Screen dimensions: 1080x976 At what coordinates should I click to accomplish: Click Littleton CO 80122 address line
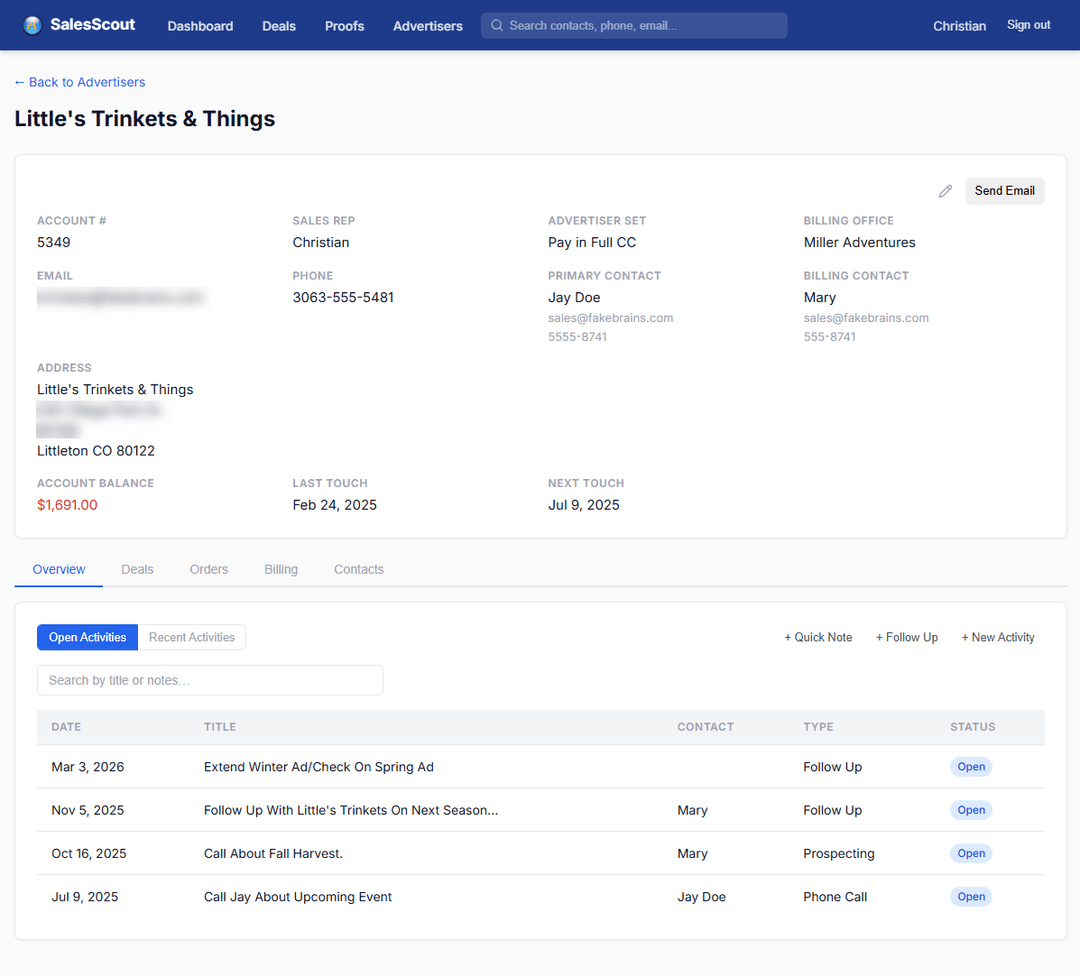(96, 451)
